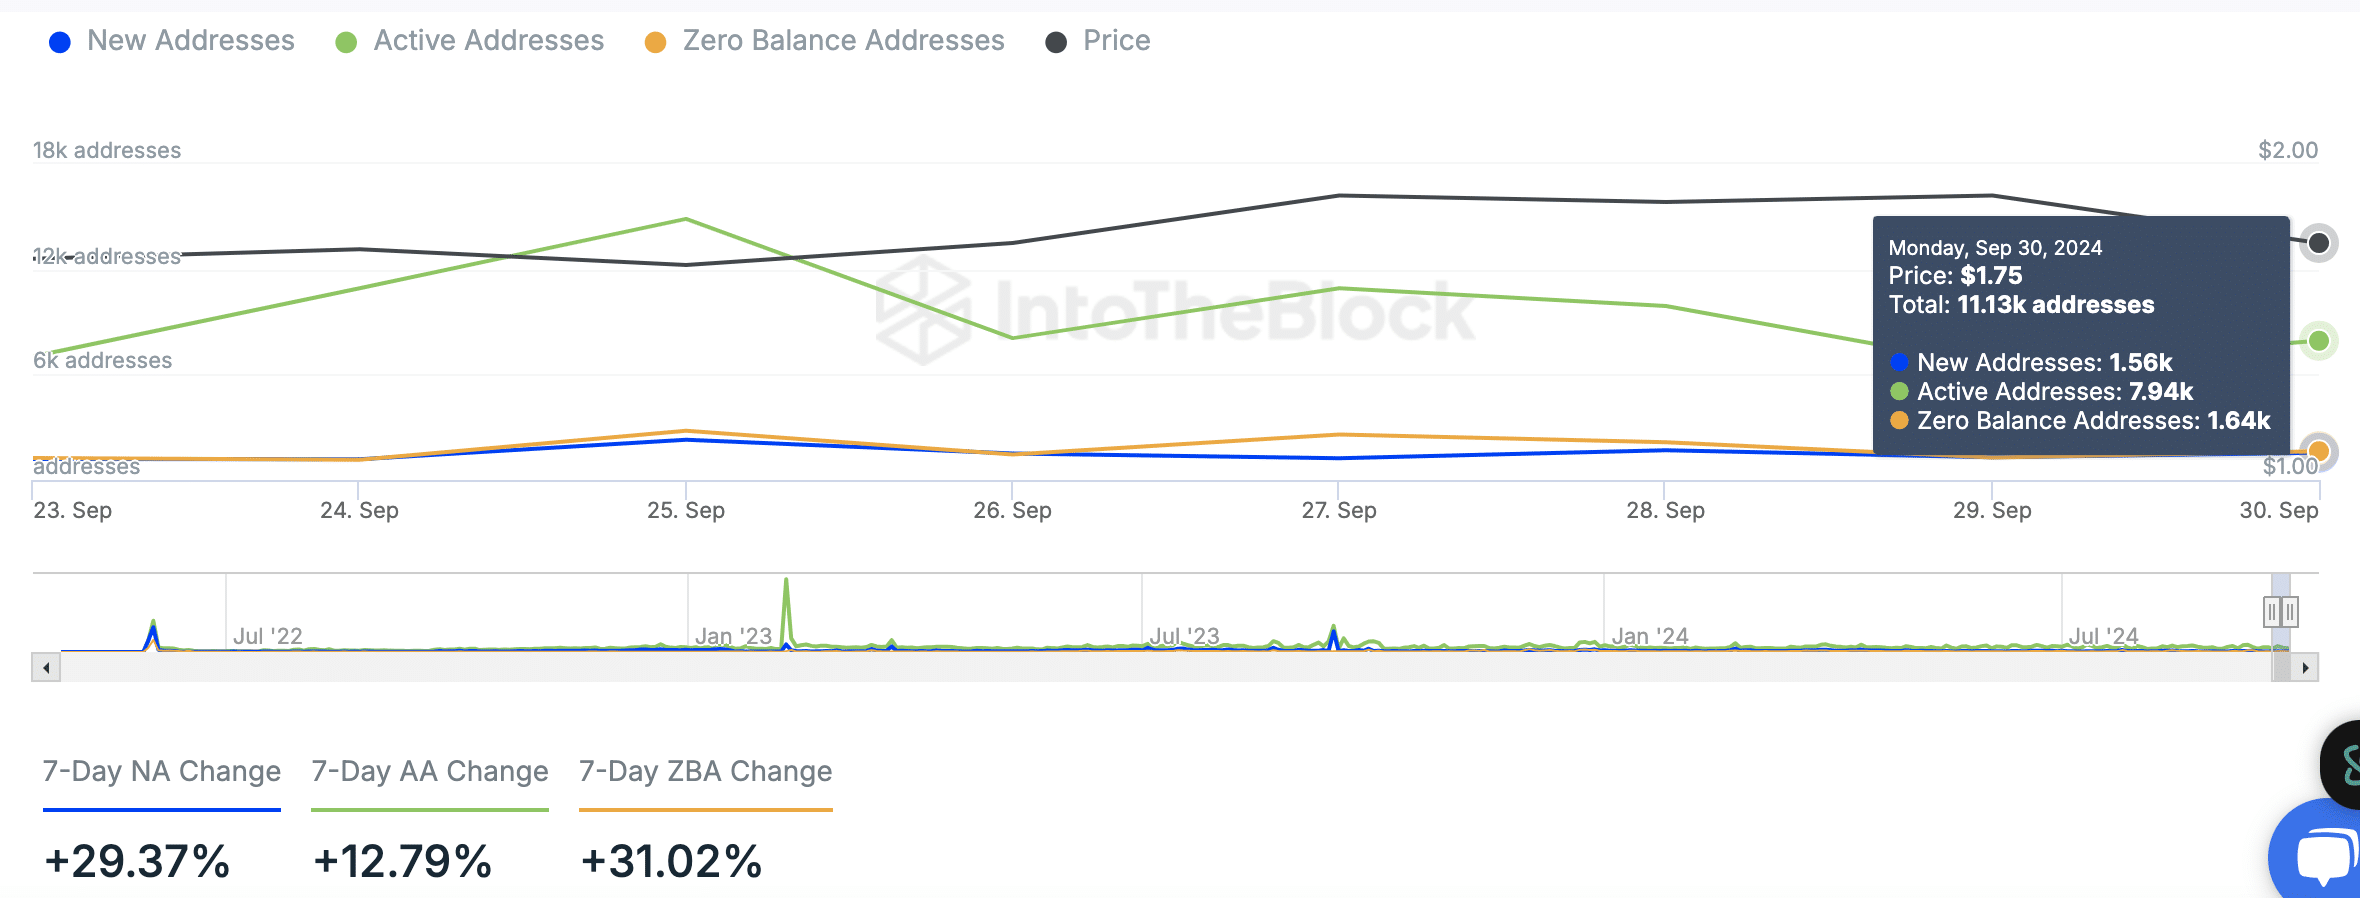Click the navigator scroll right arrow
This screenshot has height=898, width=2360.
[x=2305, y=667]
